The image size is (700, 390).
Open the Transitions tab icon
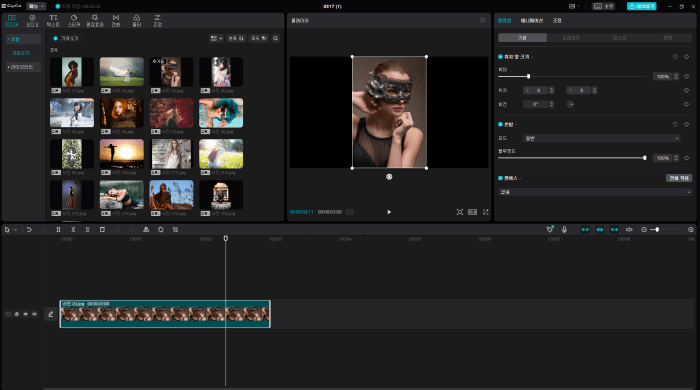coord(116,21)
